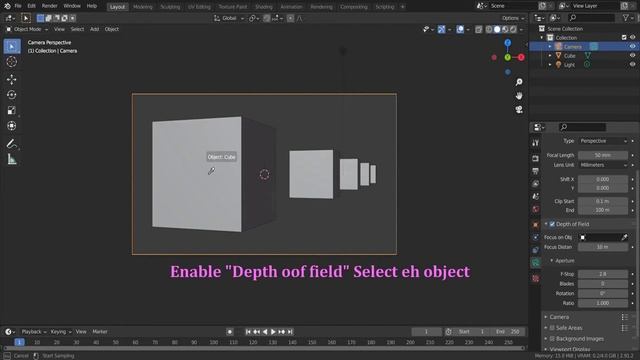Toggle auto keying record button
Viewport: 640px width, 360px height.
pos(230,332)
